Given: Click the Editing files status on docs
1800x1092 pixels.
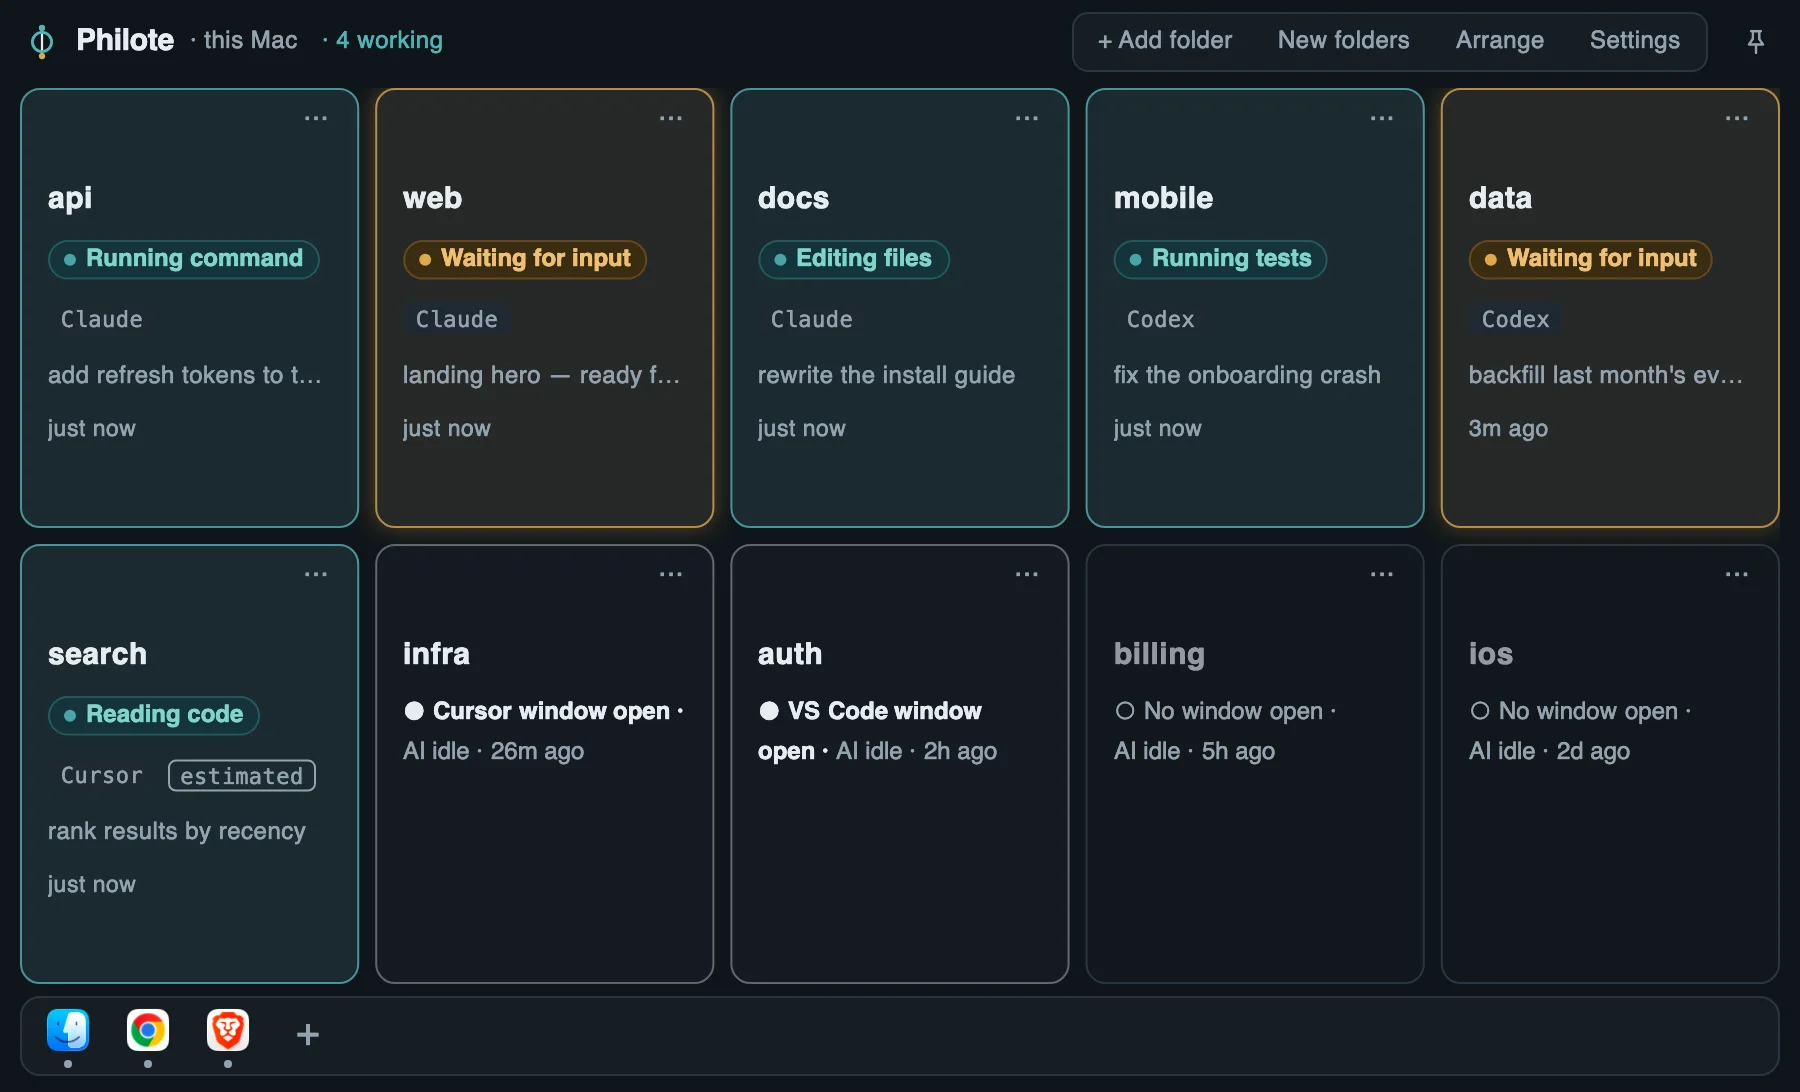Looking at the screenshot, I should pos(854,259).
